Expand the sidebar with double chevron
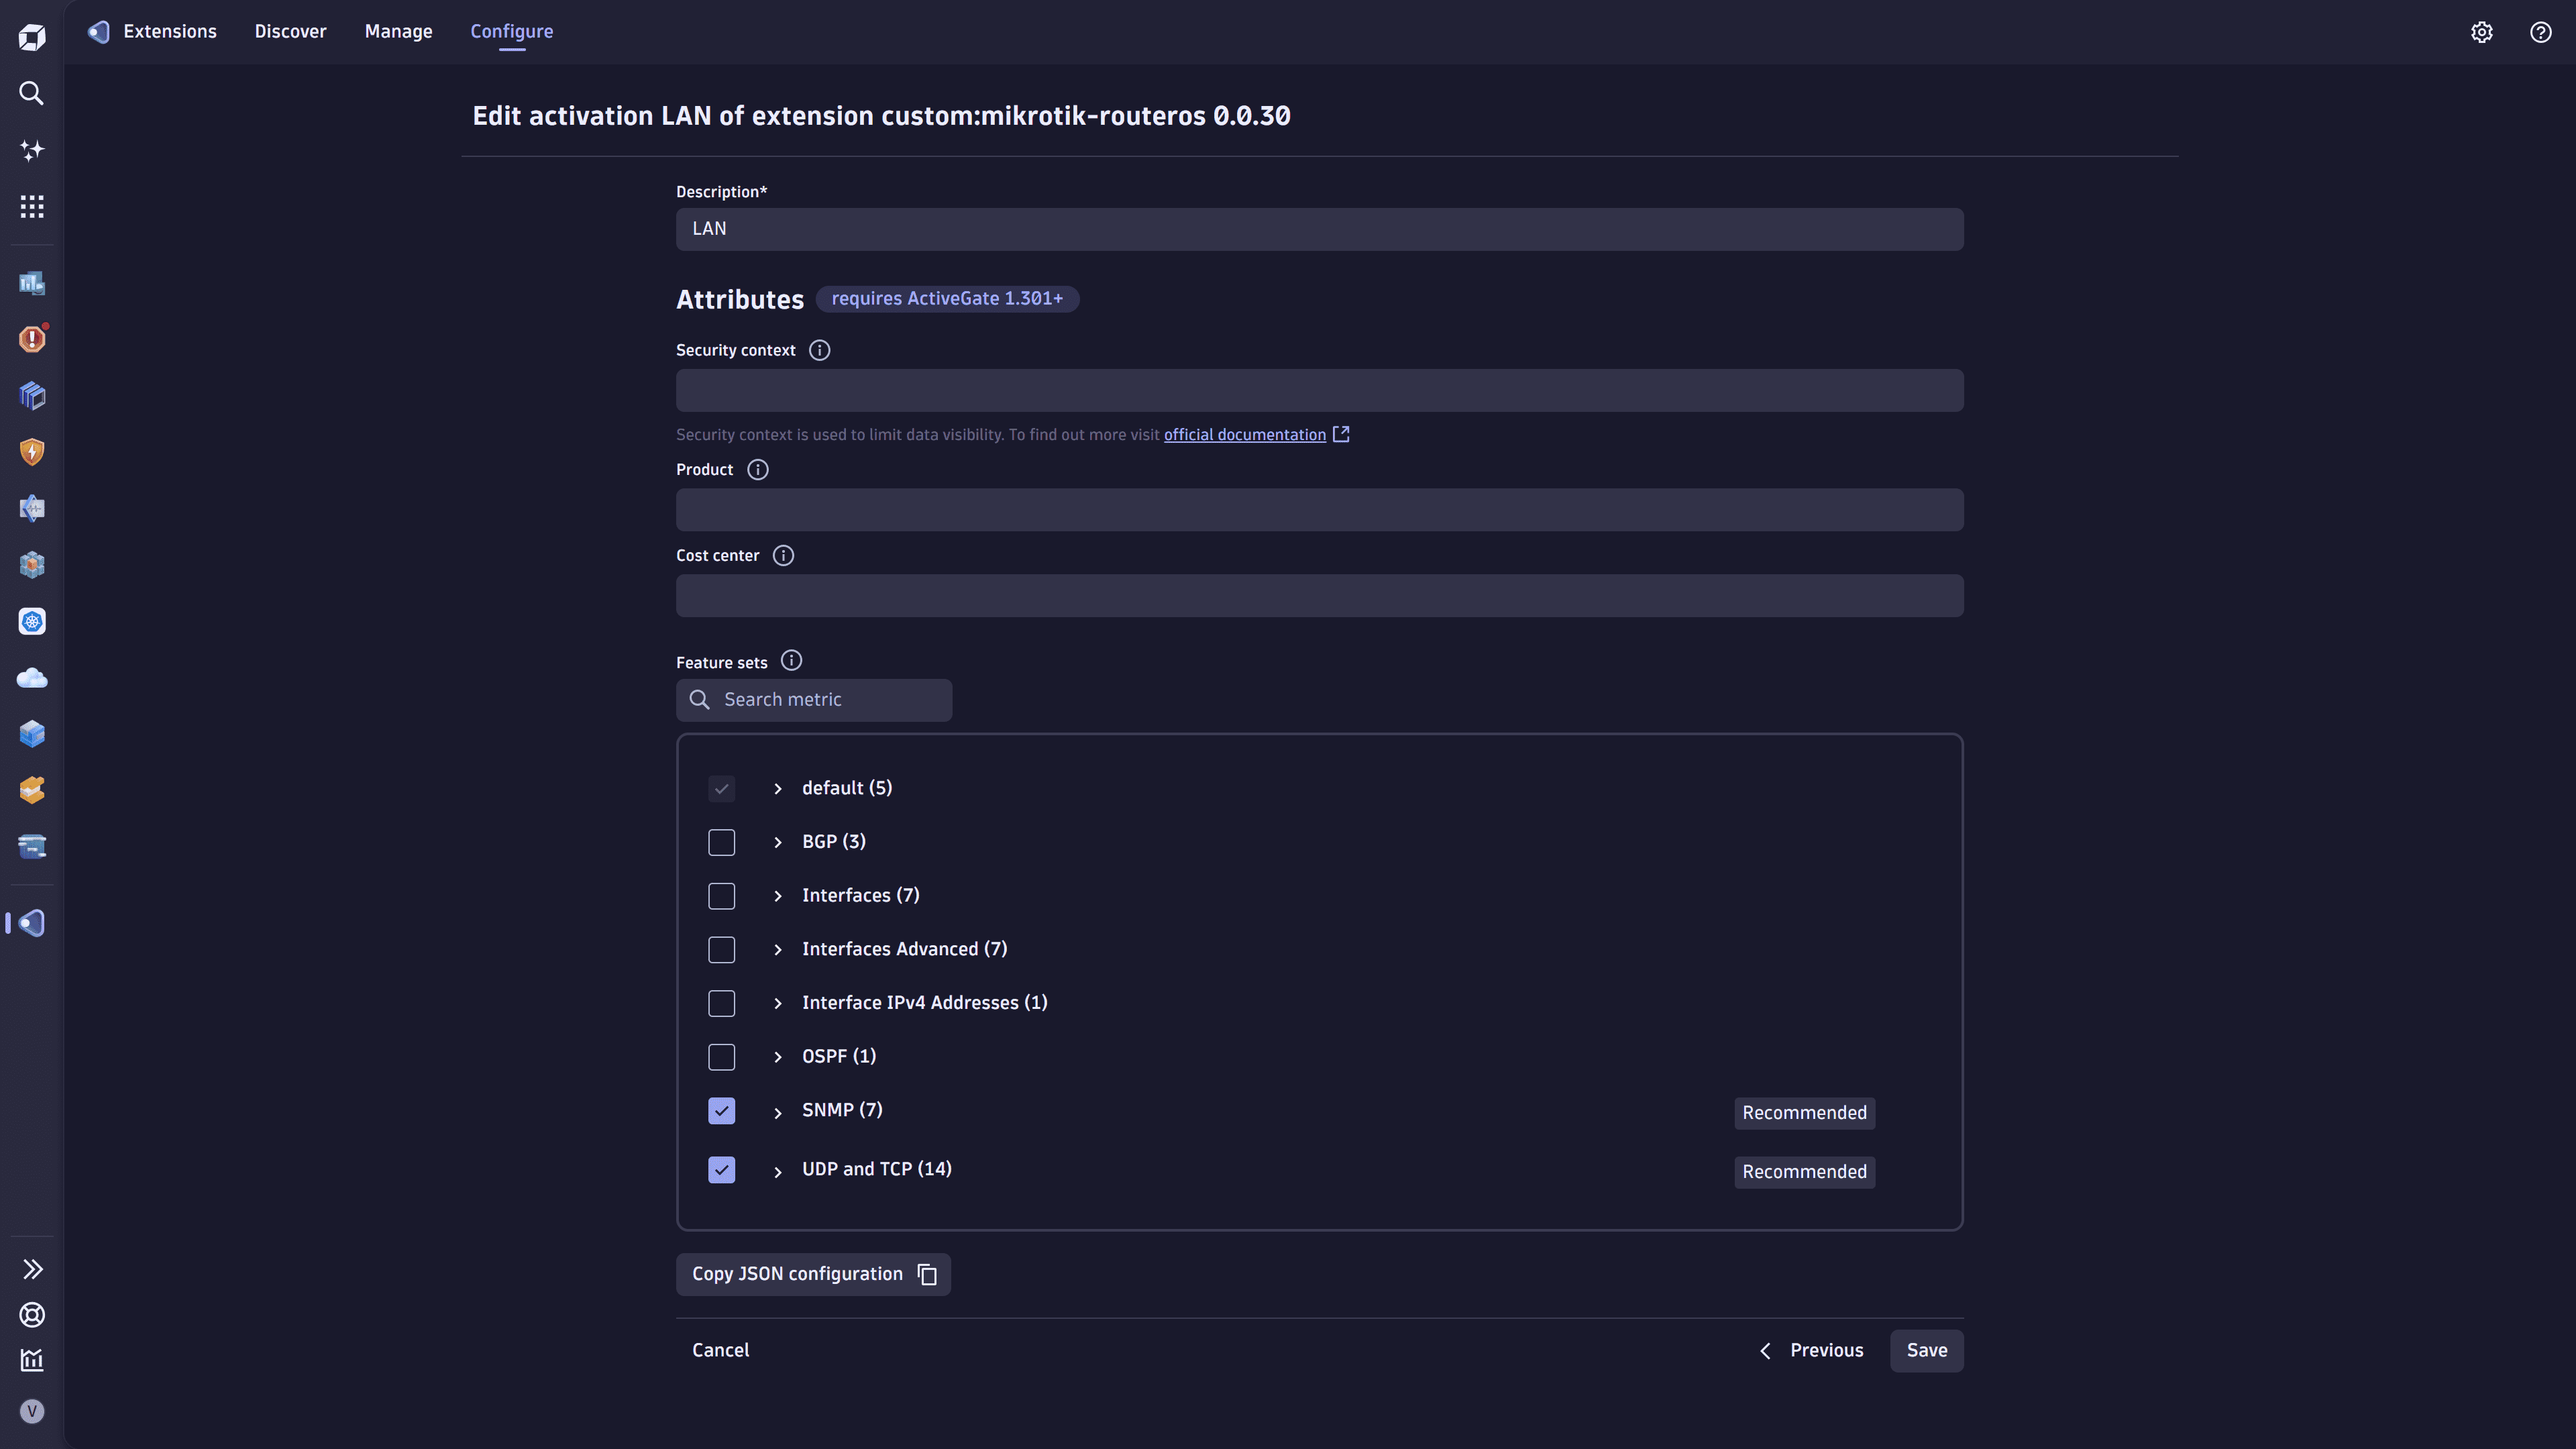Screen dimensions: 2576x1449 (32, 1269)
